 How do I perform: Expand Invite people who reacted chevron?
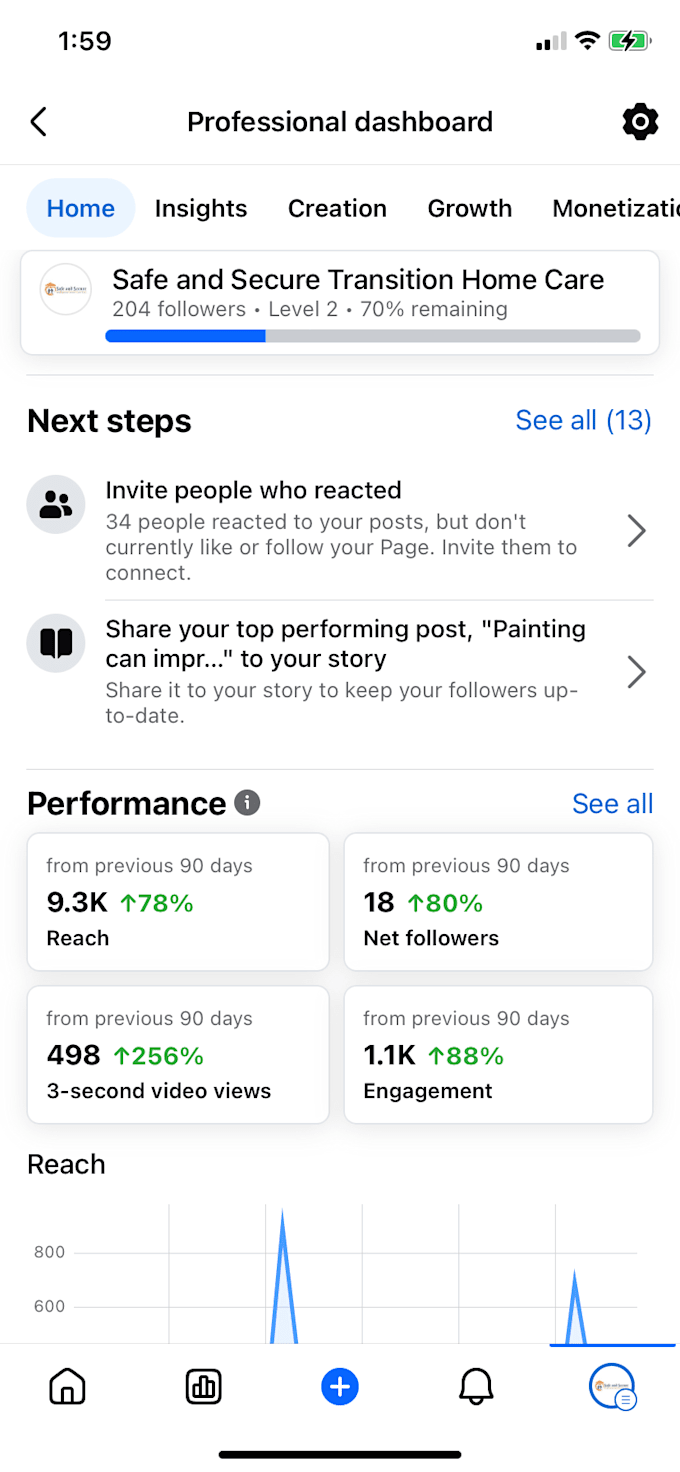(x=636, y=531)
